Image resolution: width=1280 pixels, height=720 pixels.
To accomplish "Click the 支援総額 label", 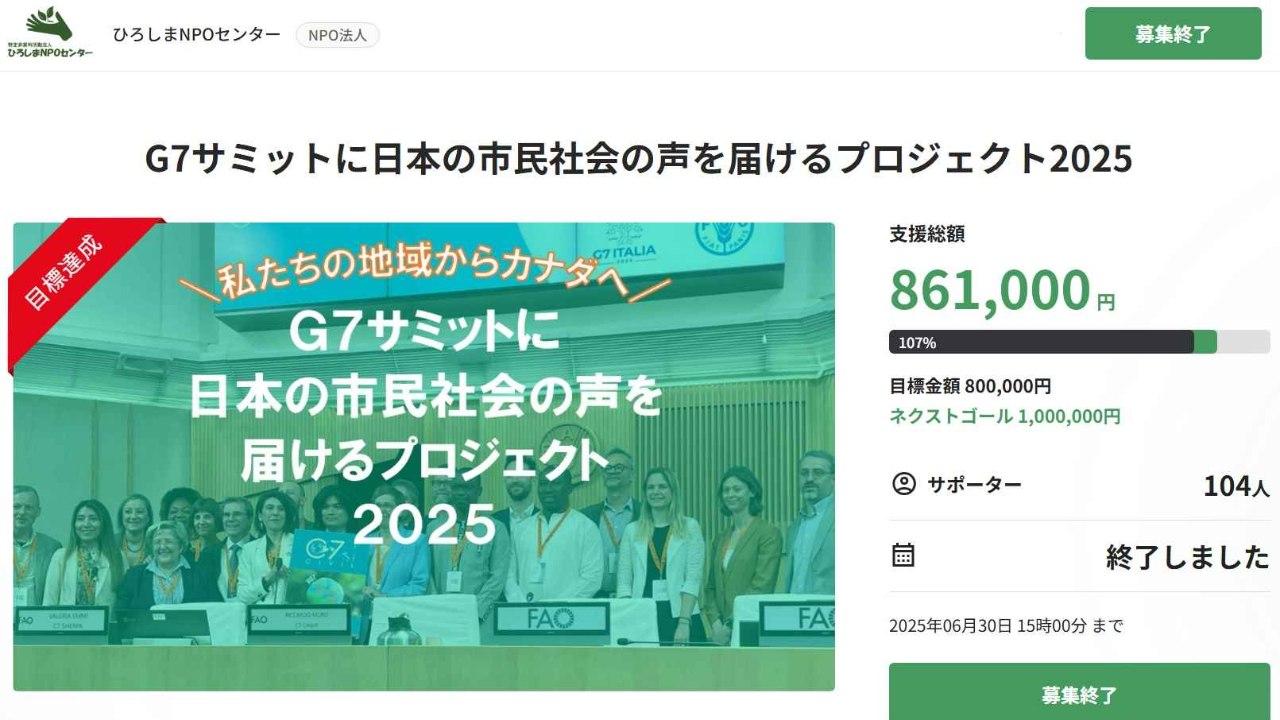I will (x=926, y=235).
